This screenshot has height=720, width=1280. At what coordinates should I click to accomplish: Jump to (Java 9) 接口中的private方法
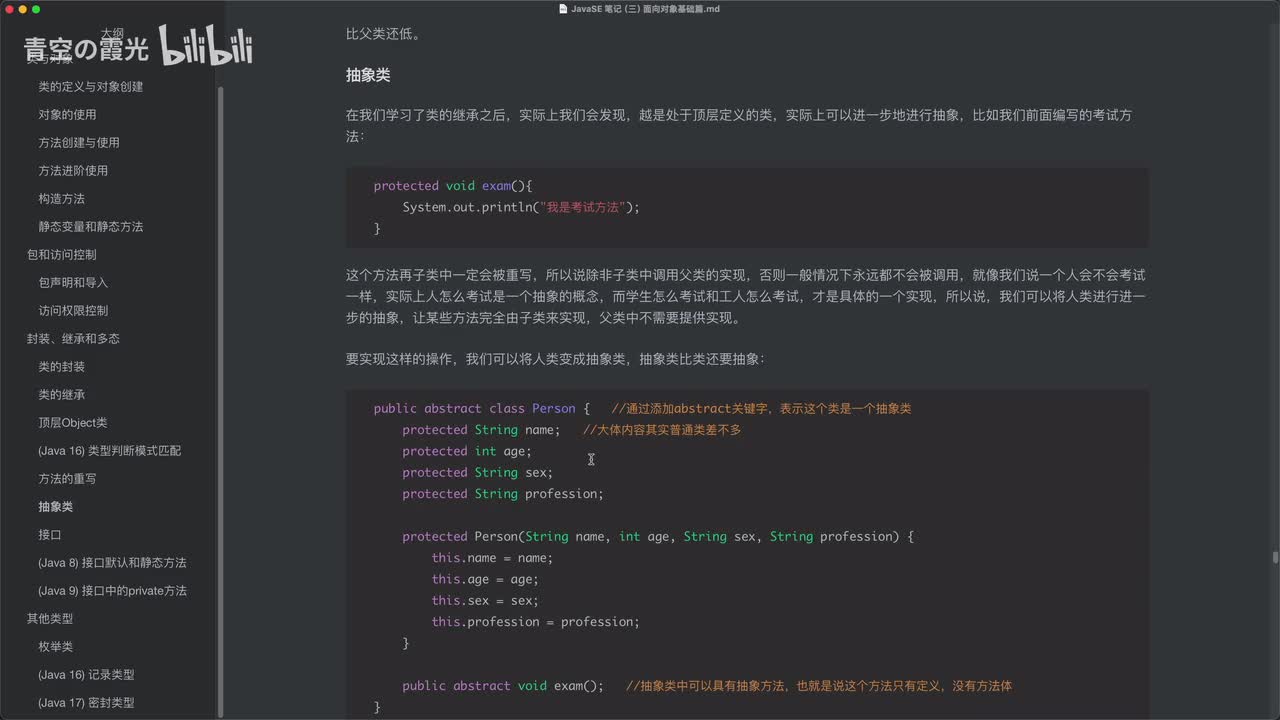(112, 591)
